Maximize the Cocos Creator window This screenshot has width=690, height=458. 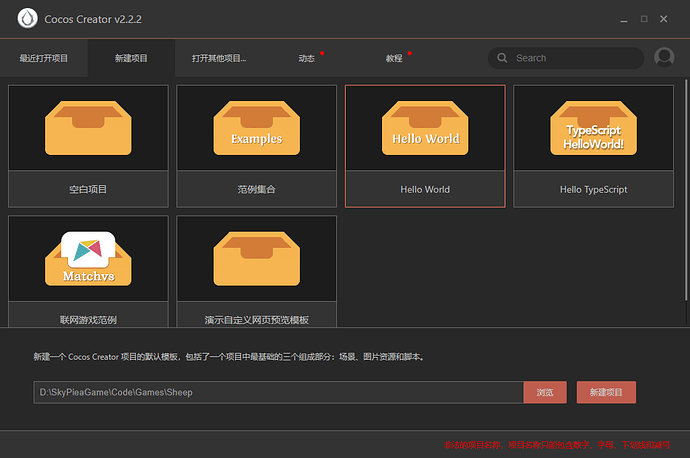(x=644, y=19)
